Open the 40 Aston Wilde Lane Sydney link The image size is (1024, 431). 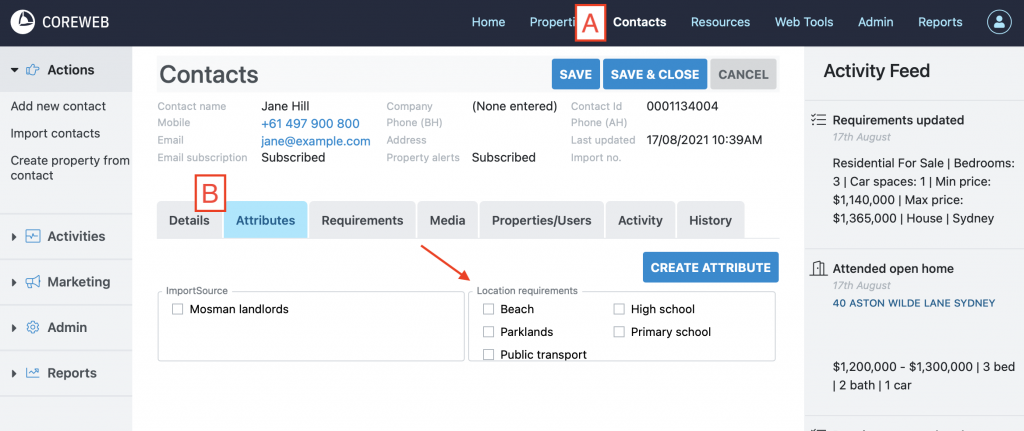point(913,303)
